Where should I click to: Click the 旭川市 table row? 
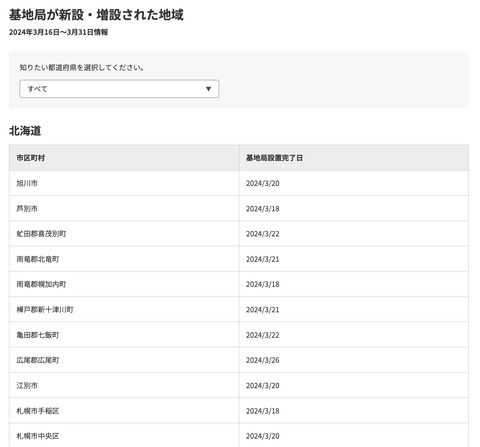[239, 183]
